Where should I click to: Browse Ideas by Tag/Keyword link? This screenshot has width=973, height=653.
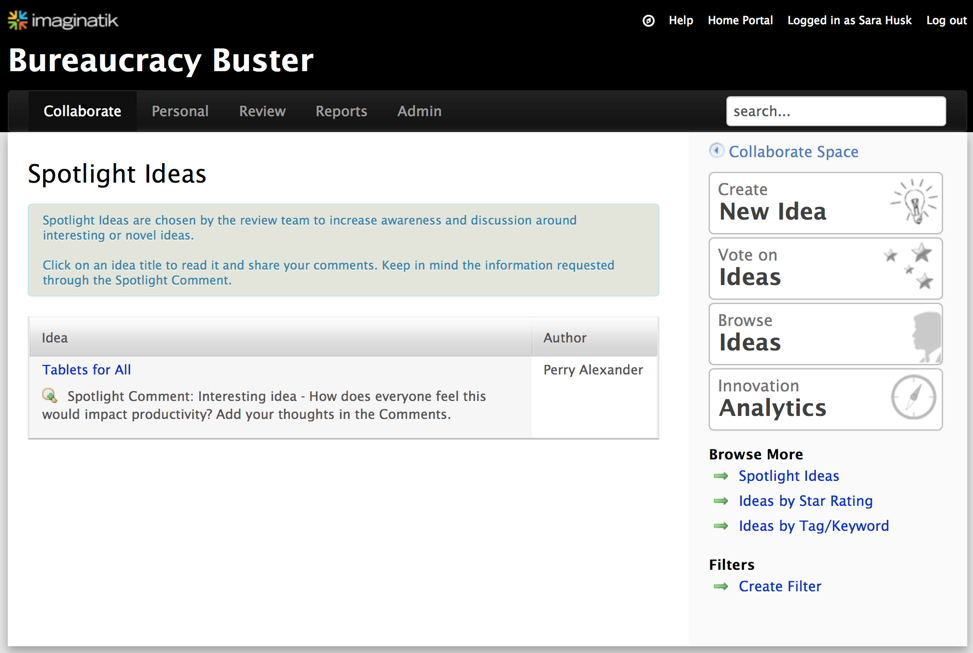tap(813, 526)
